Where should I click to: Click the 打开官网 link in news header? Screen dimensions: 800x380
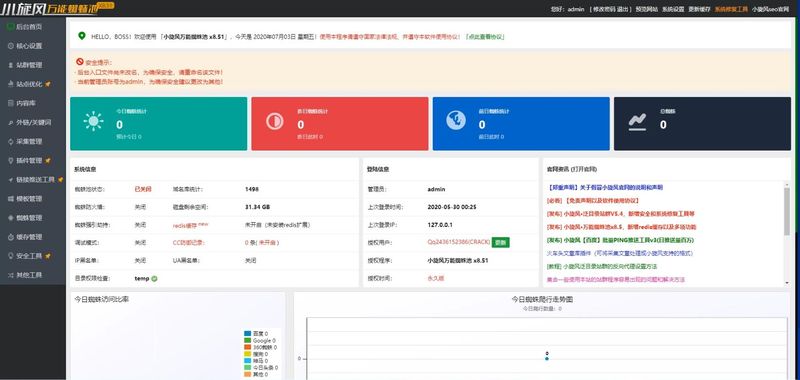click(x=584, y=169)
